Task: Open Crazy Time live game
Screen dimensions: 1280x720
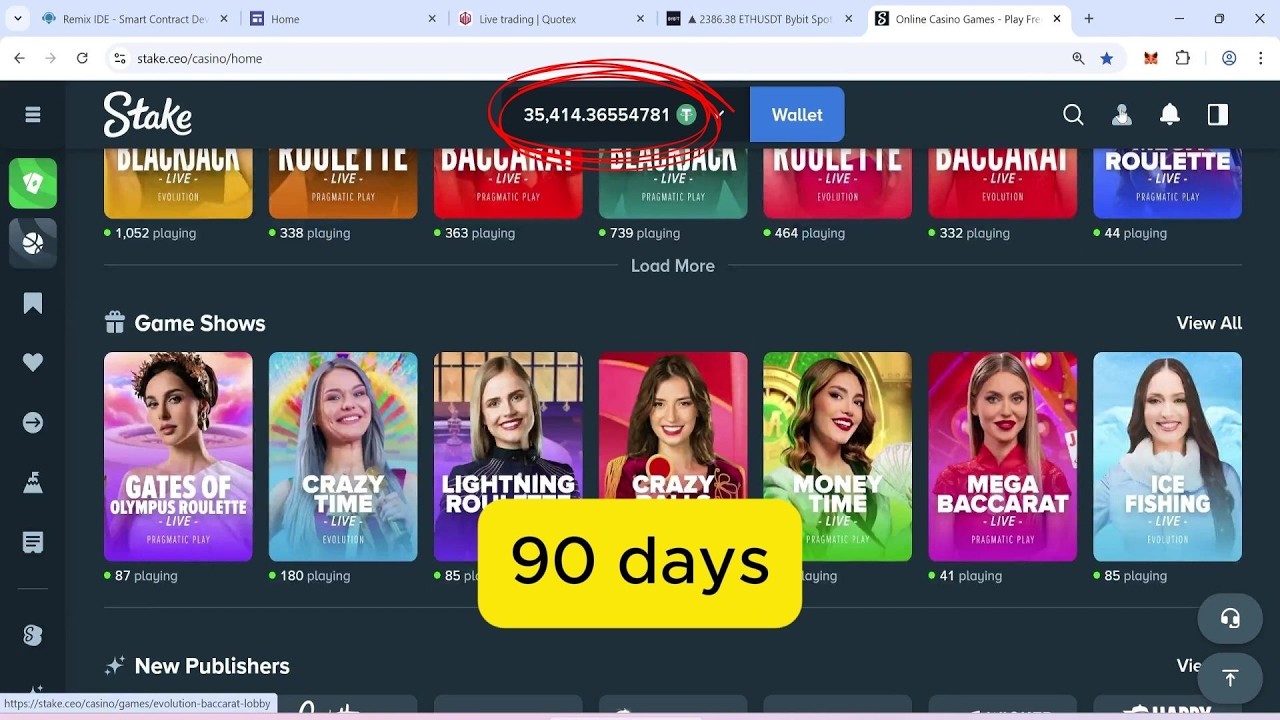Action: tap(343, 456)
